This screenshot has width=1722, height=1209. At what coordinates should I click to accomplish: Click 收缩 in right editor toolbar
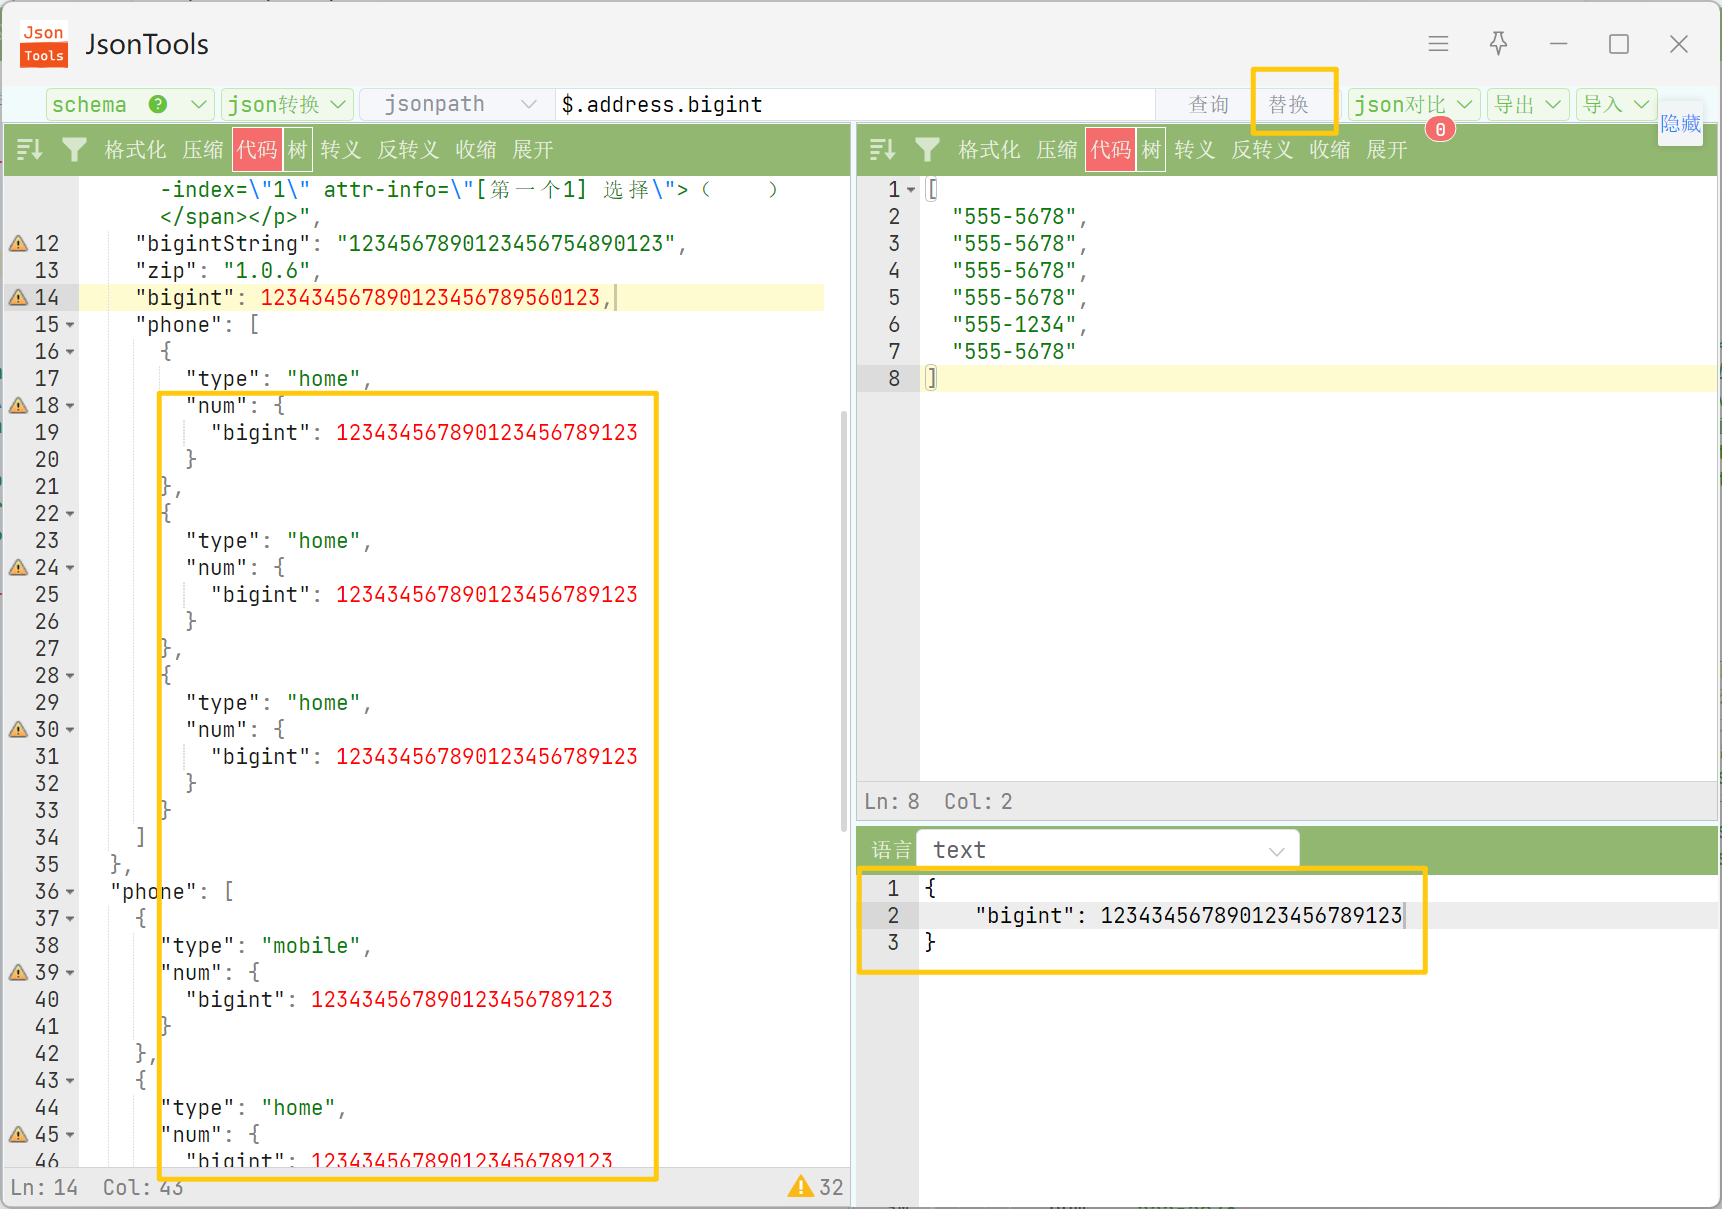1330,150
